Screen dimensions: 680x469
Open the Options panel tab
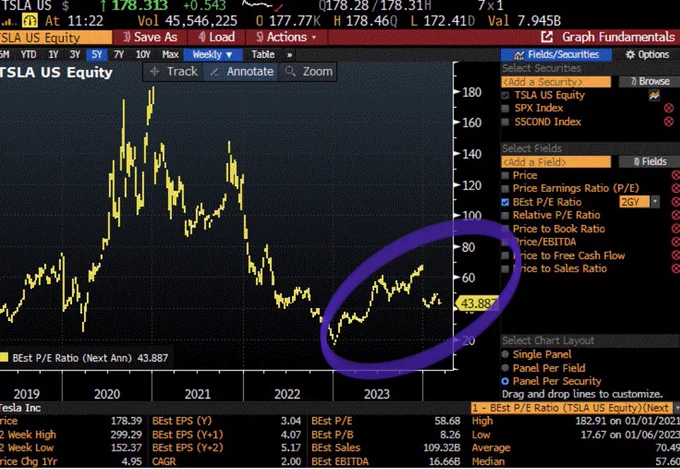pyautogui.click(x=647, y=55)
